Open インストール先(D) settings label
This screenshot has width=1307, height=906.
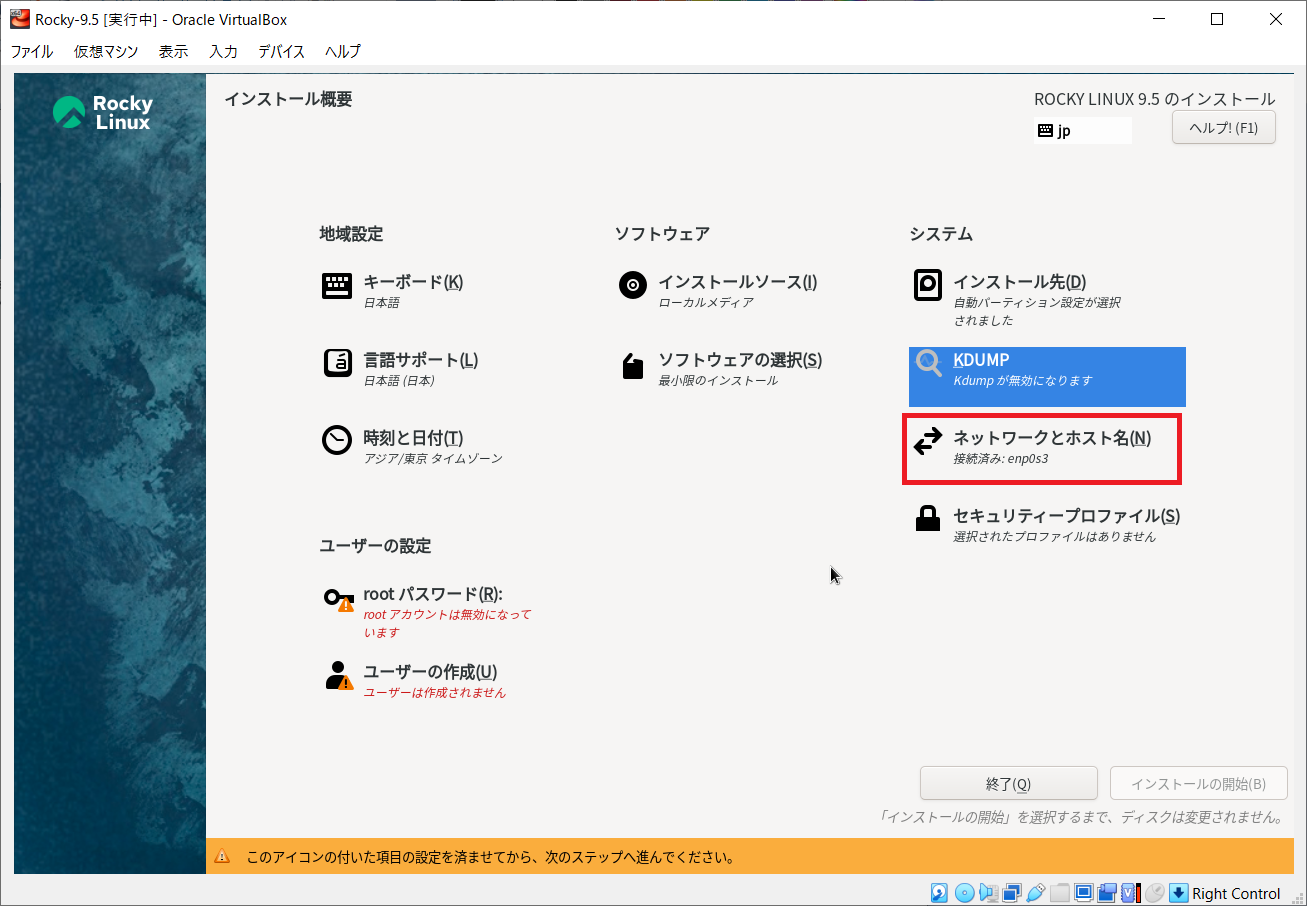pyautogui.click(x=1019, y=282)
